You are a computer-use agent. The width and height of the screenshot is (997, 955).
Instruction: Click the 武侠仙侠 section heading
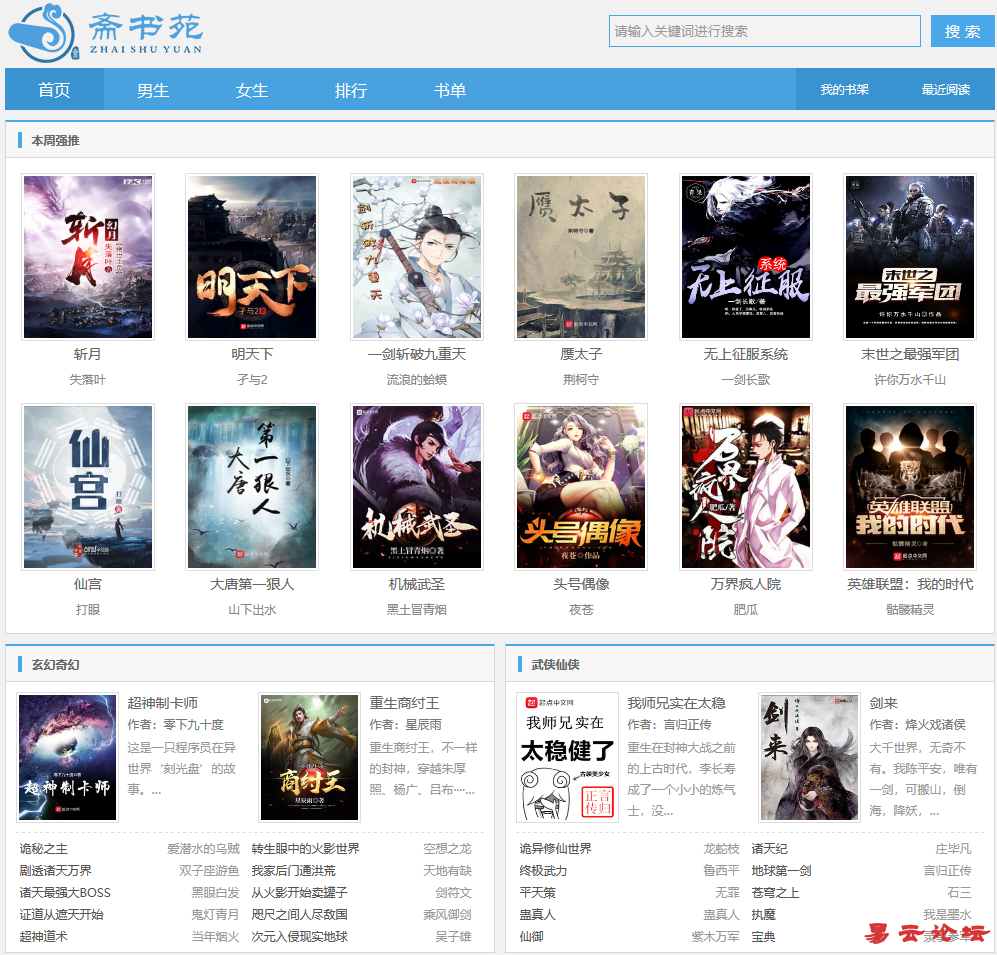(x=555, y=664)
